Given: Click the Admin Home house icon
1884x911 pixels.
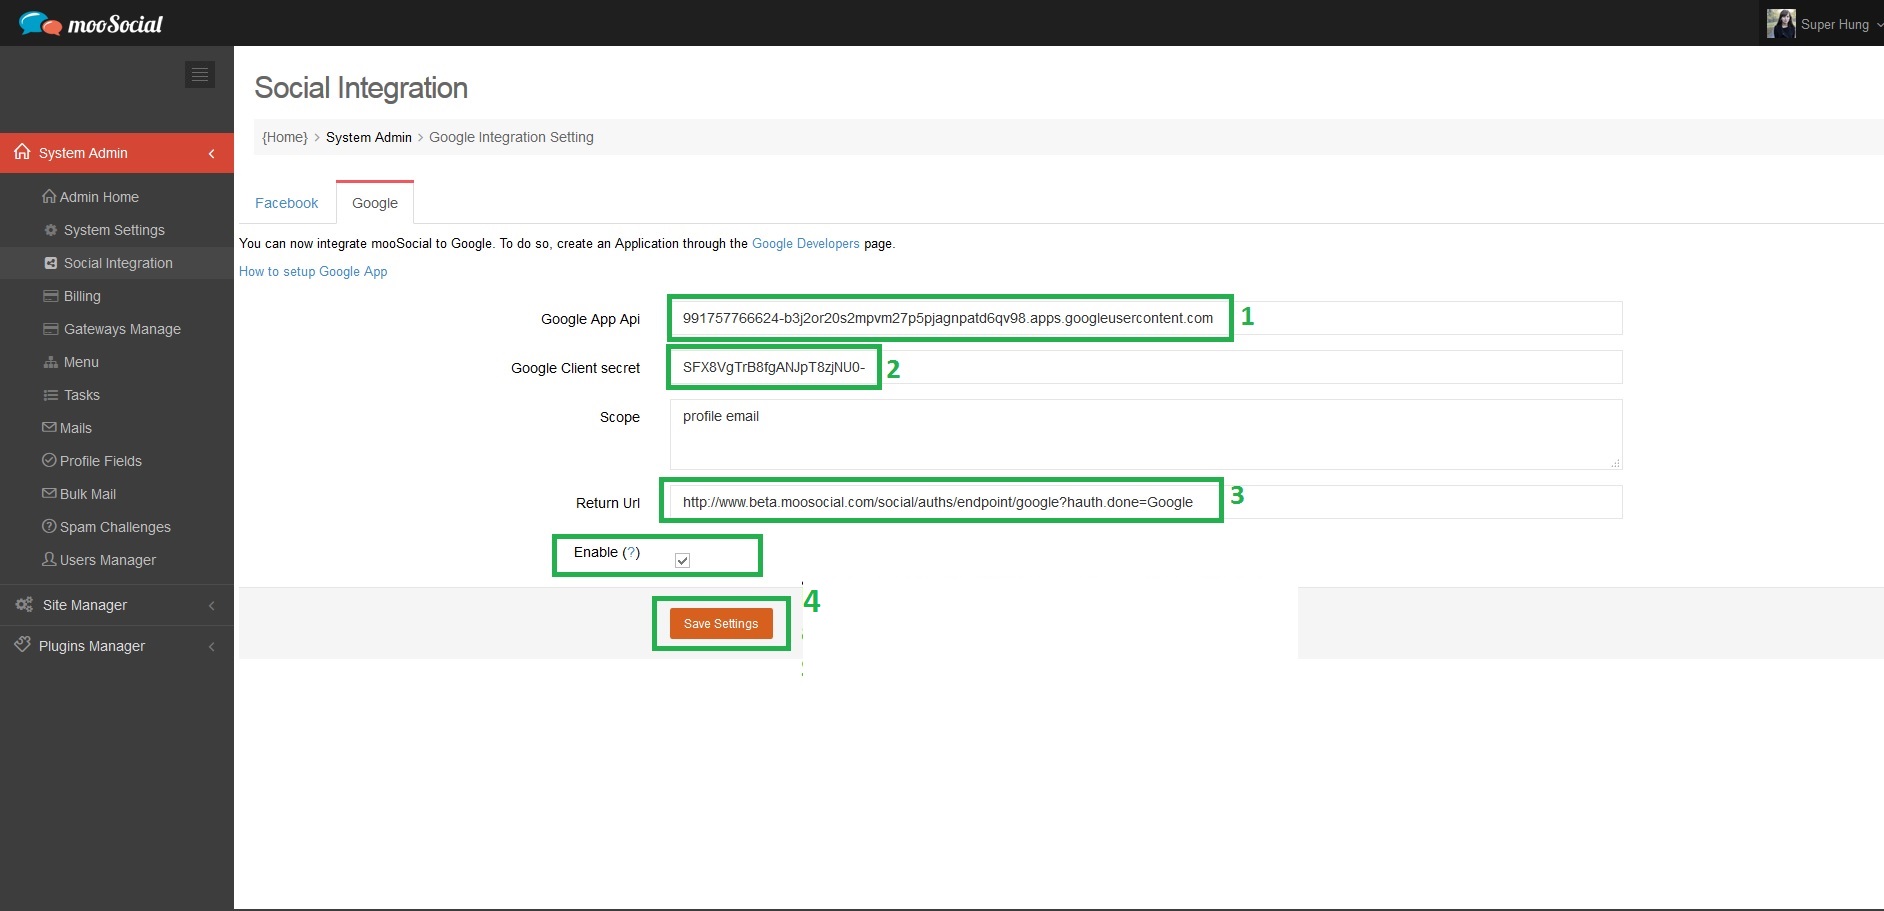Looking at the screenshot, I should click(x=49, y=197).
